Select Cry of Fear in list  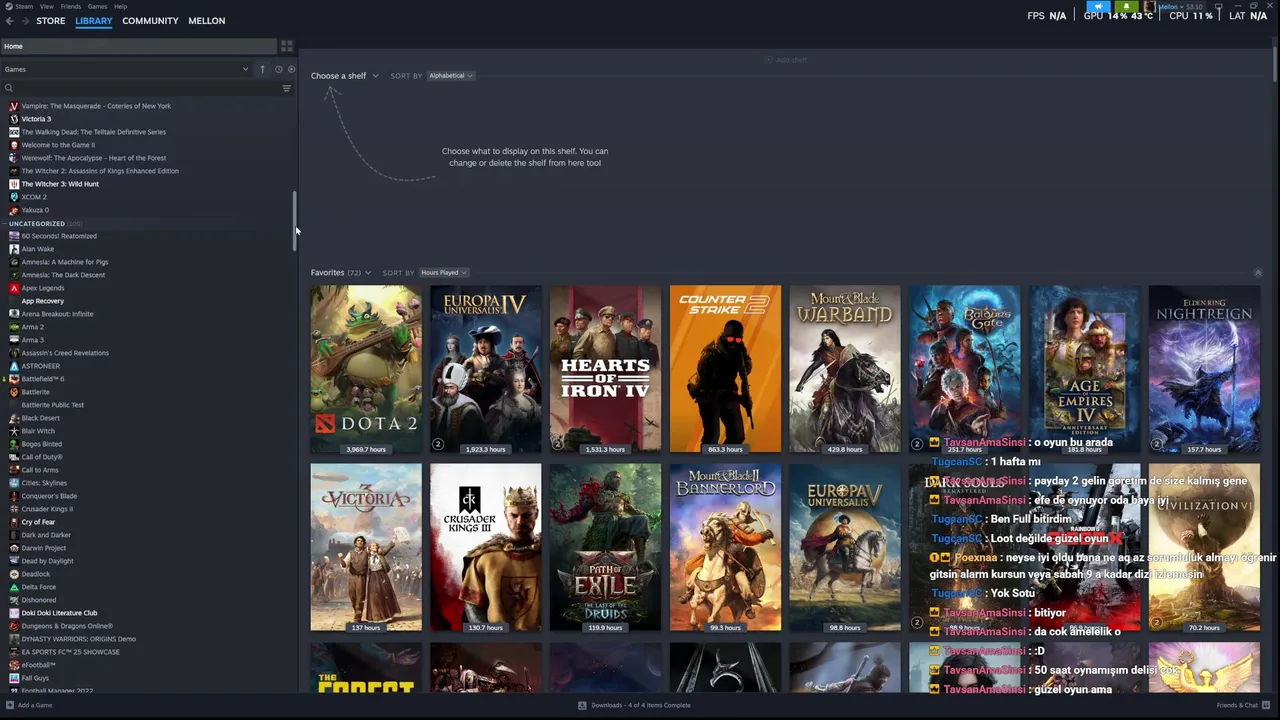[x=38, y=522]
